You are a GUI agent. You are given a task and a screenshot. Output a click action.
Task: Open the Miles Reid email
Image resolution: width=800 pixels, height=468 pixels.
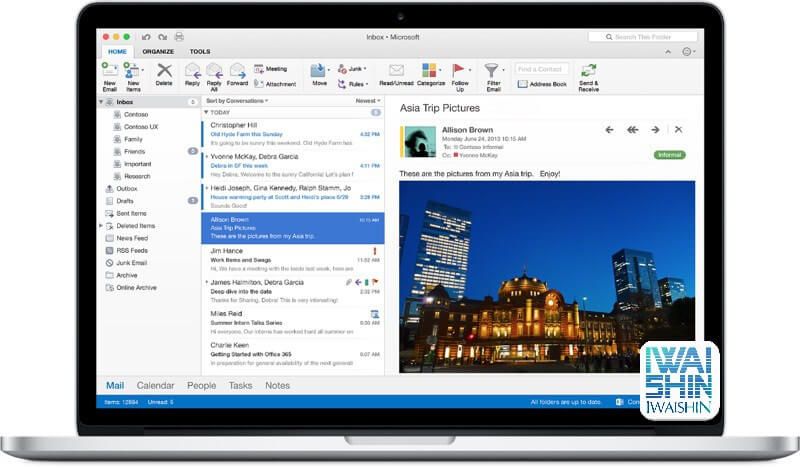click(x=293, y=323)
